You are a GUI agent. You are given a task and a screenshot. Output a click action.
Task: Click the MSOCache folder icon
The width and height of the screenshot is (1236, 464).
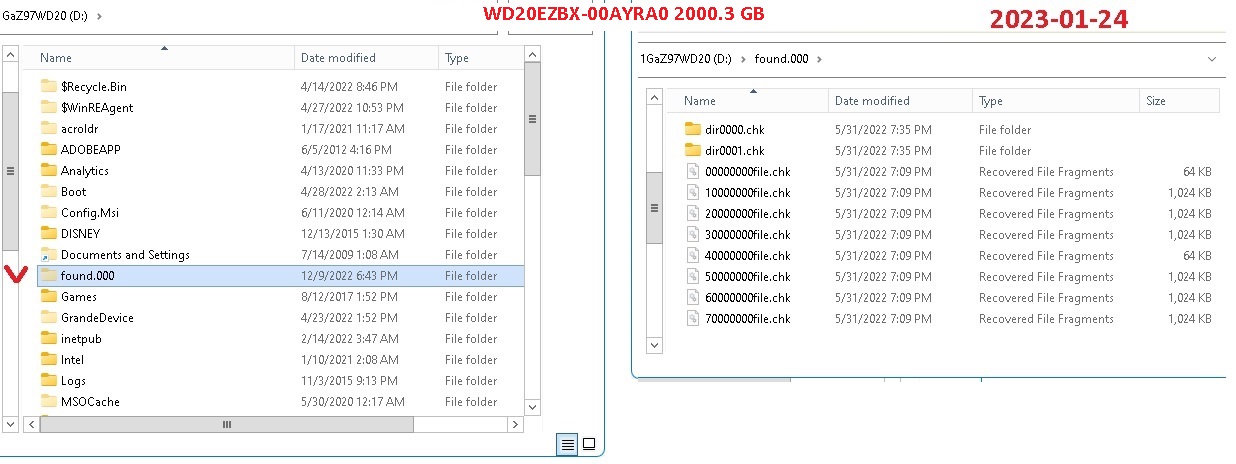click(x=49, y=402)
